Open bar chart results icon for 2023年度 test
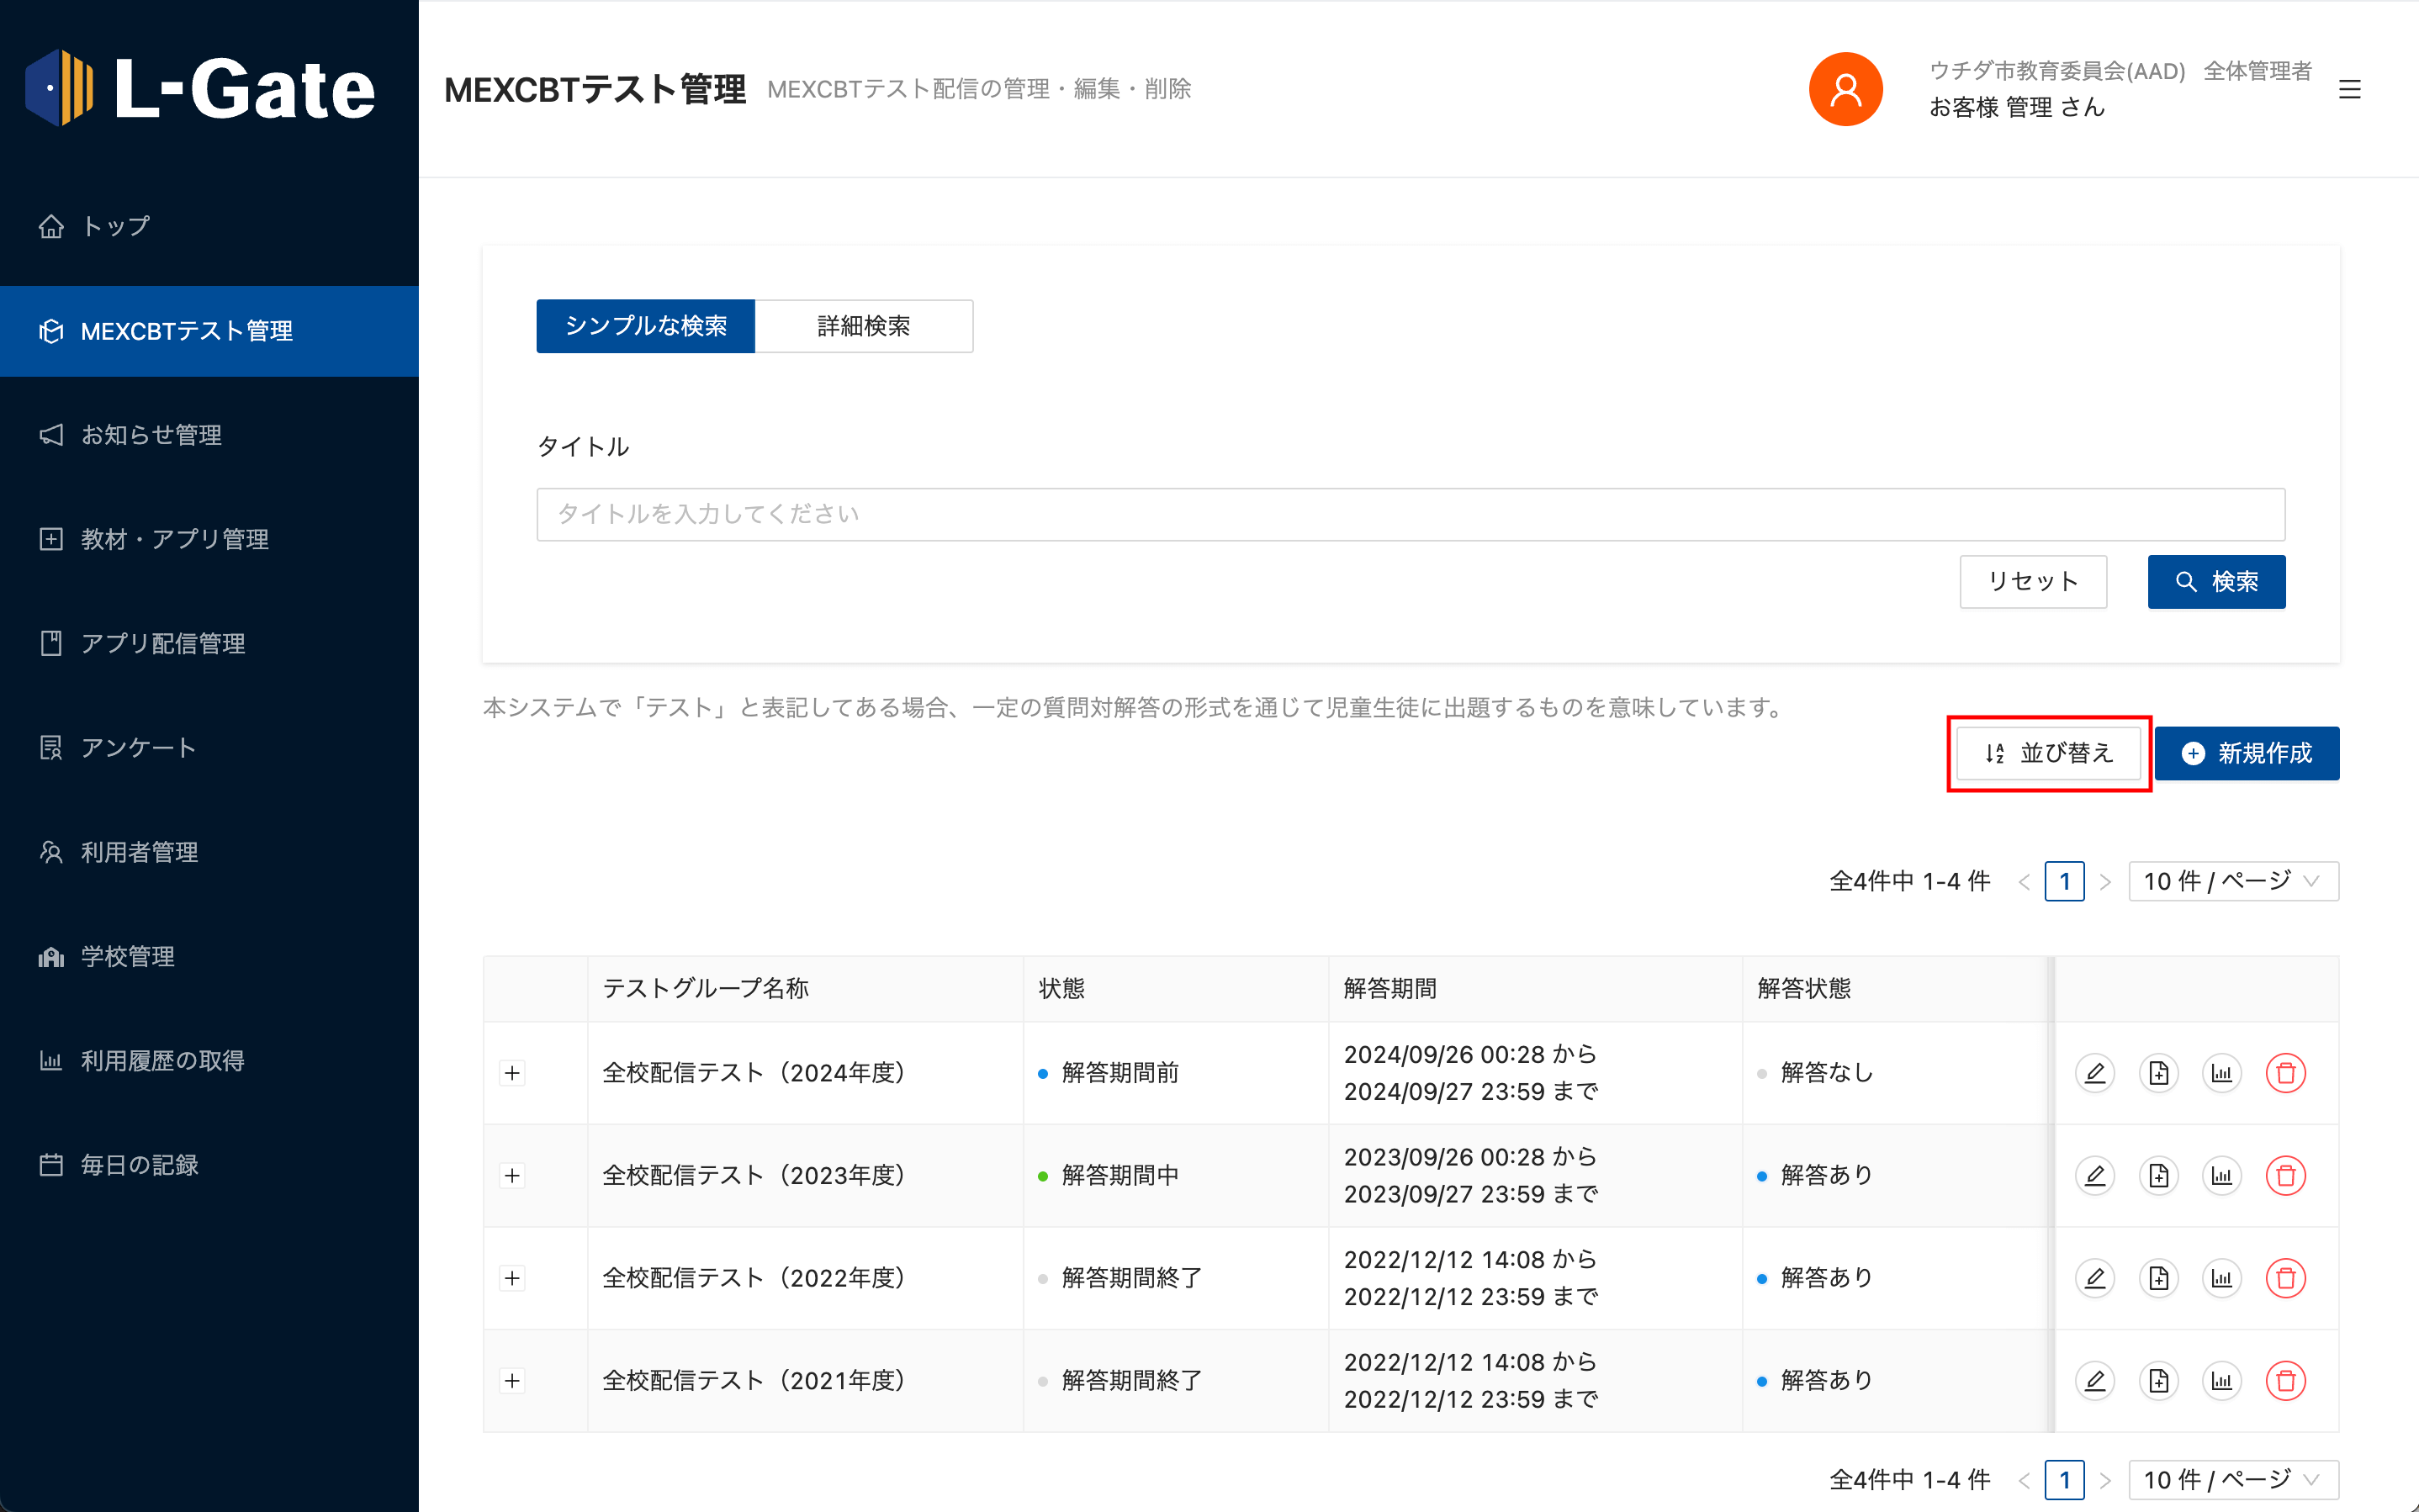 pyautogui.click(x=2222, y=1176)
